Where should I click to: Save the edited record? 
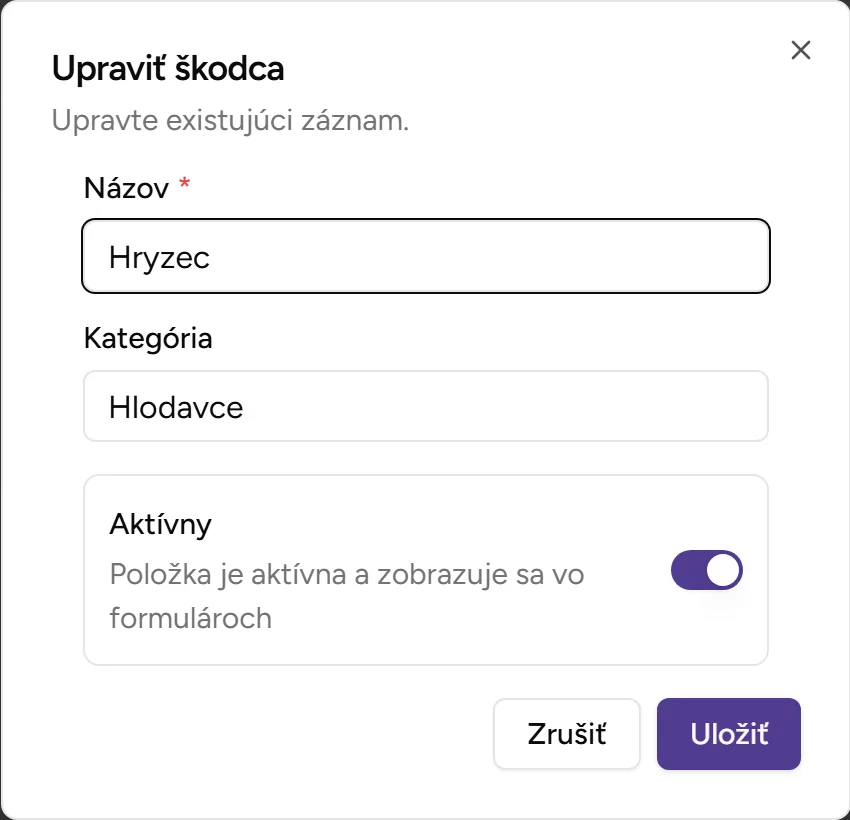pyautogui.click(x=728, y=733)
